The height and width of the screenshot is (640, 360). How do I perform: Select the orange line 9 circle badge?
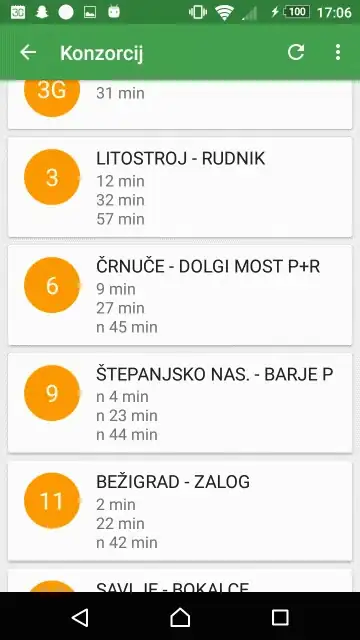click(52, 393)
